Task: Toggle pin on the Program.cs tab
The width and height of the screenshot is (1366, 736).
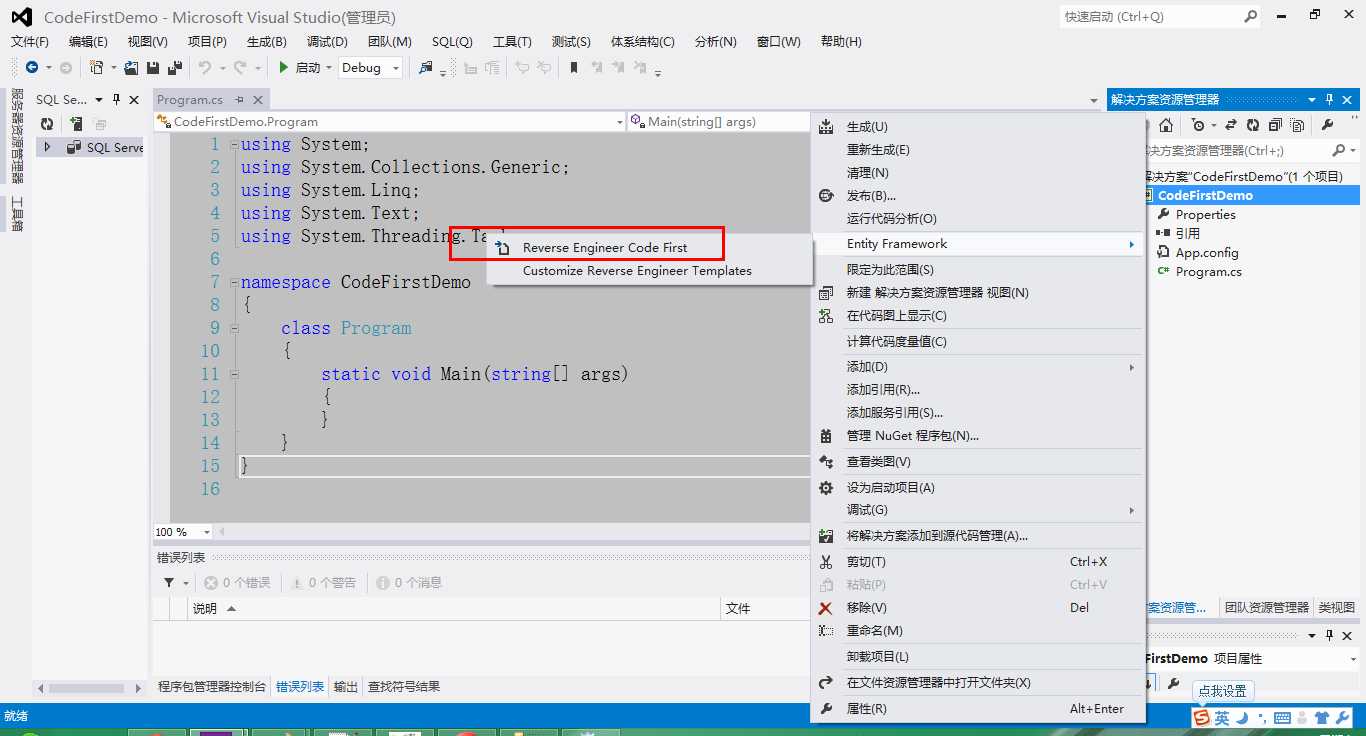Action: tap(240, 99)
